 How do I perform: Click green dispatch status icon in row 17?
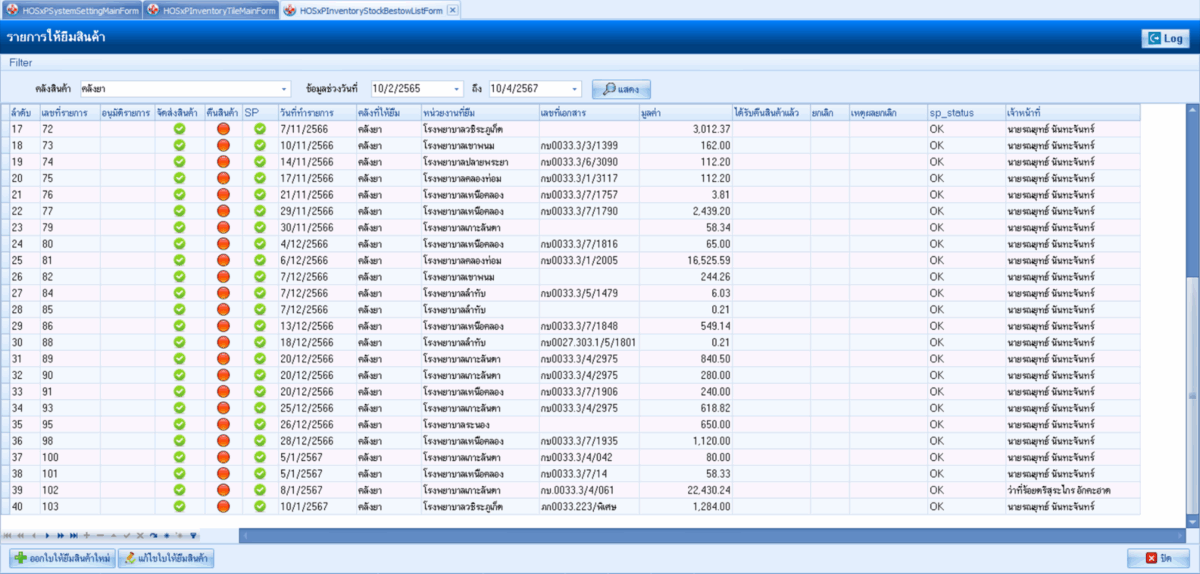point(179,129)
